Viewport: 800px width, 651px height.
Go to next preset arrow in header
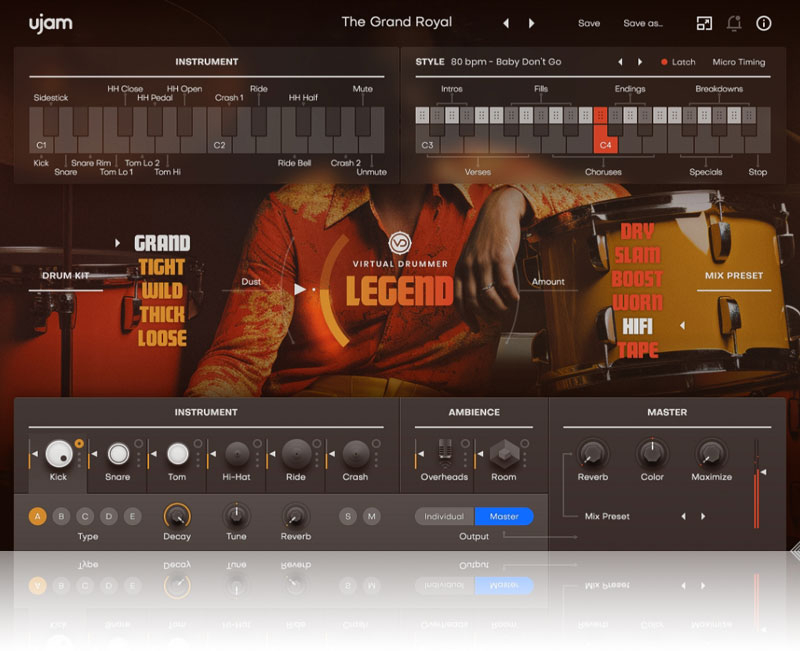[x=532, y=23]
